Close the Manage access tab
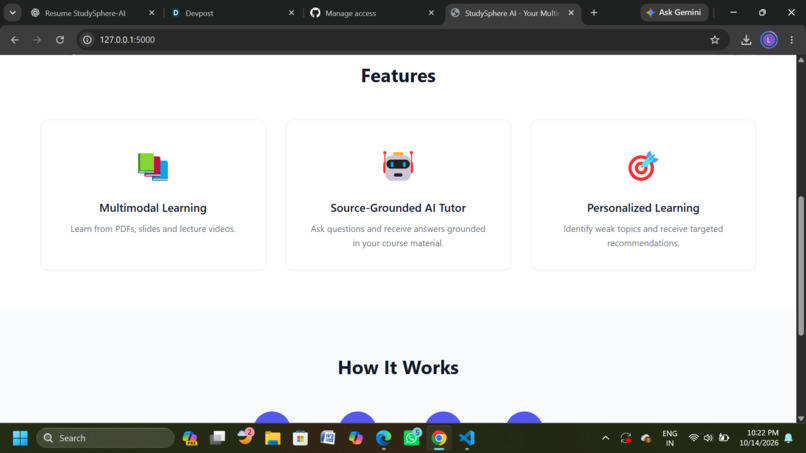Image resolution: width=806 pixels, height=453 pixels. click(431, 13)
